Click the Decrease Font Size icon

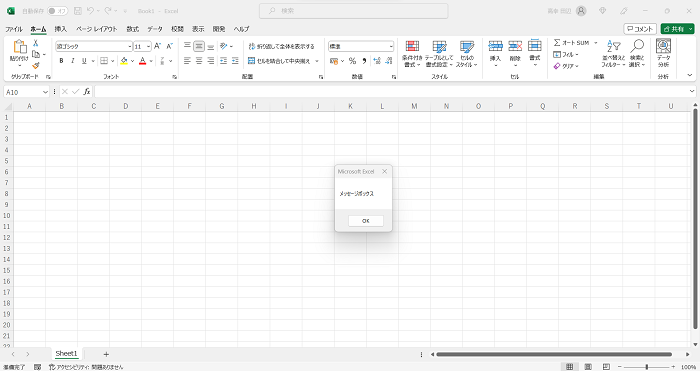(169, 46)
